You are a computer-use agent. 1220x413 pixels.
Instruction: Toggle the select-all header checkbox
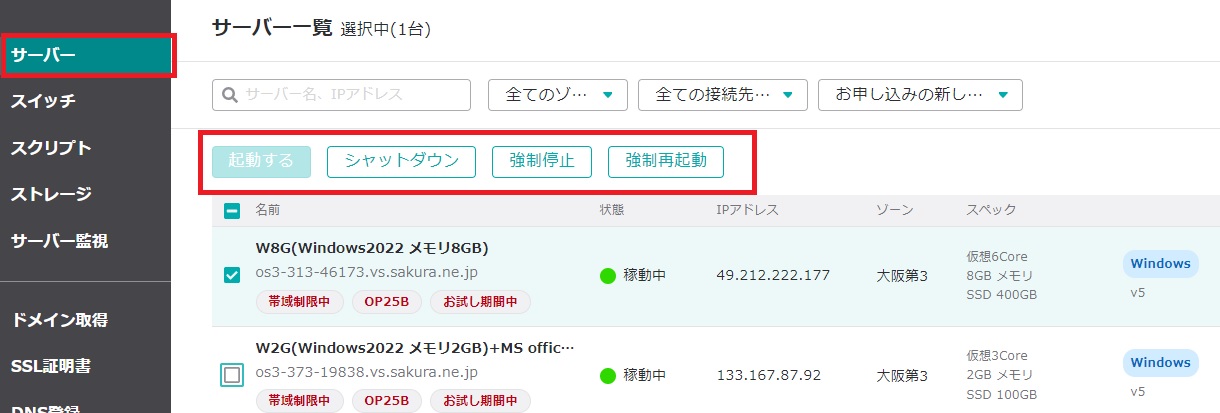click(232, 211)
